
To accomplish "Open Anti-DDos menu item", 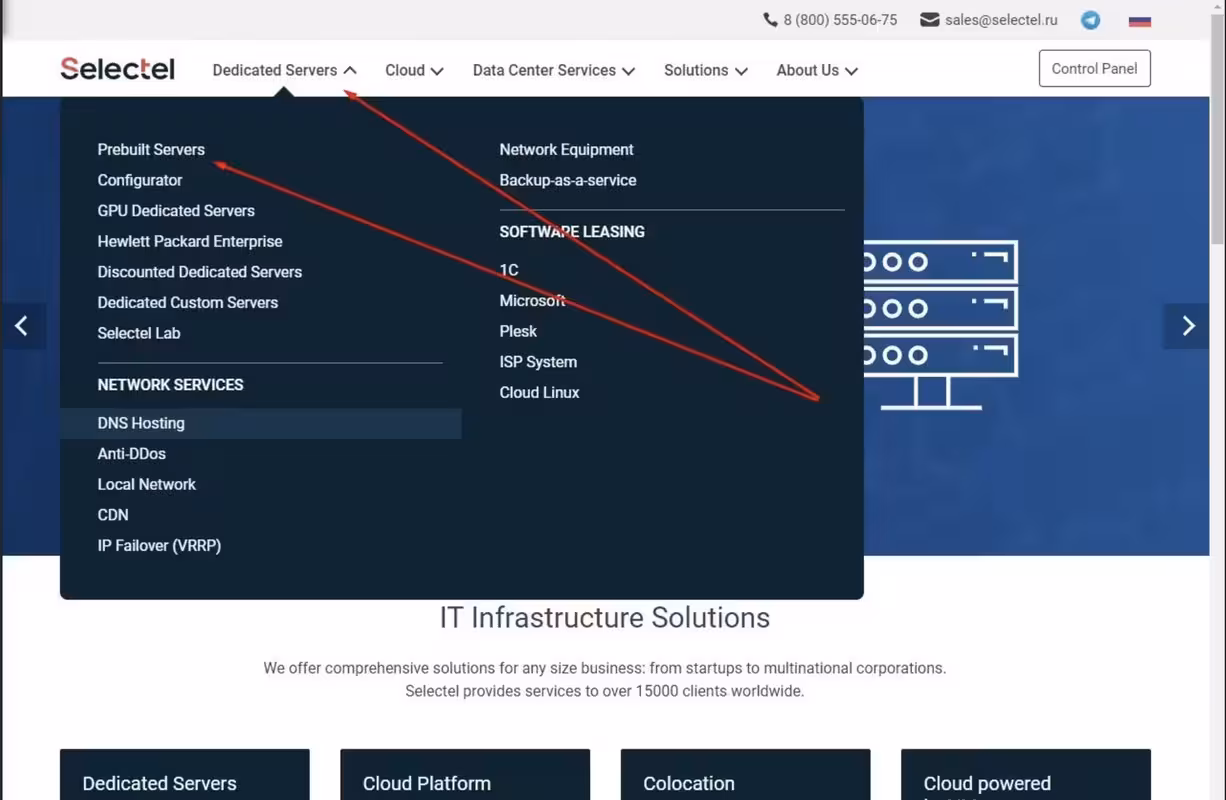I will pos(132,454).
